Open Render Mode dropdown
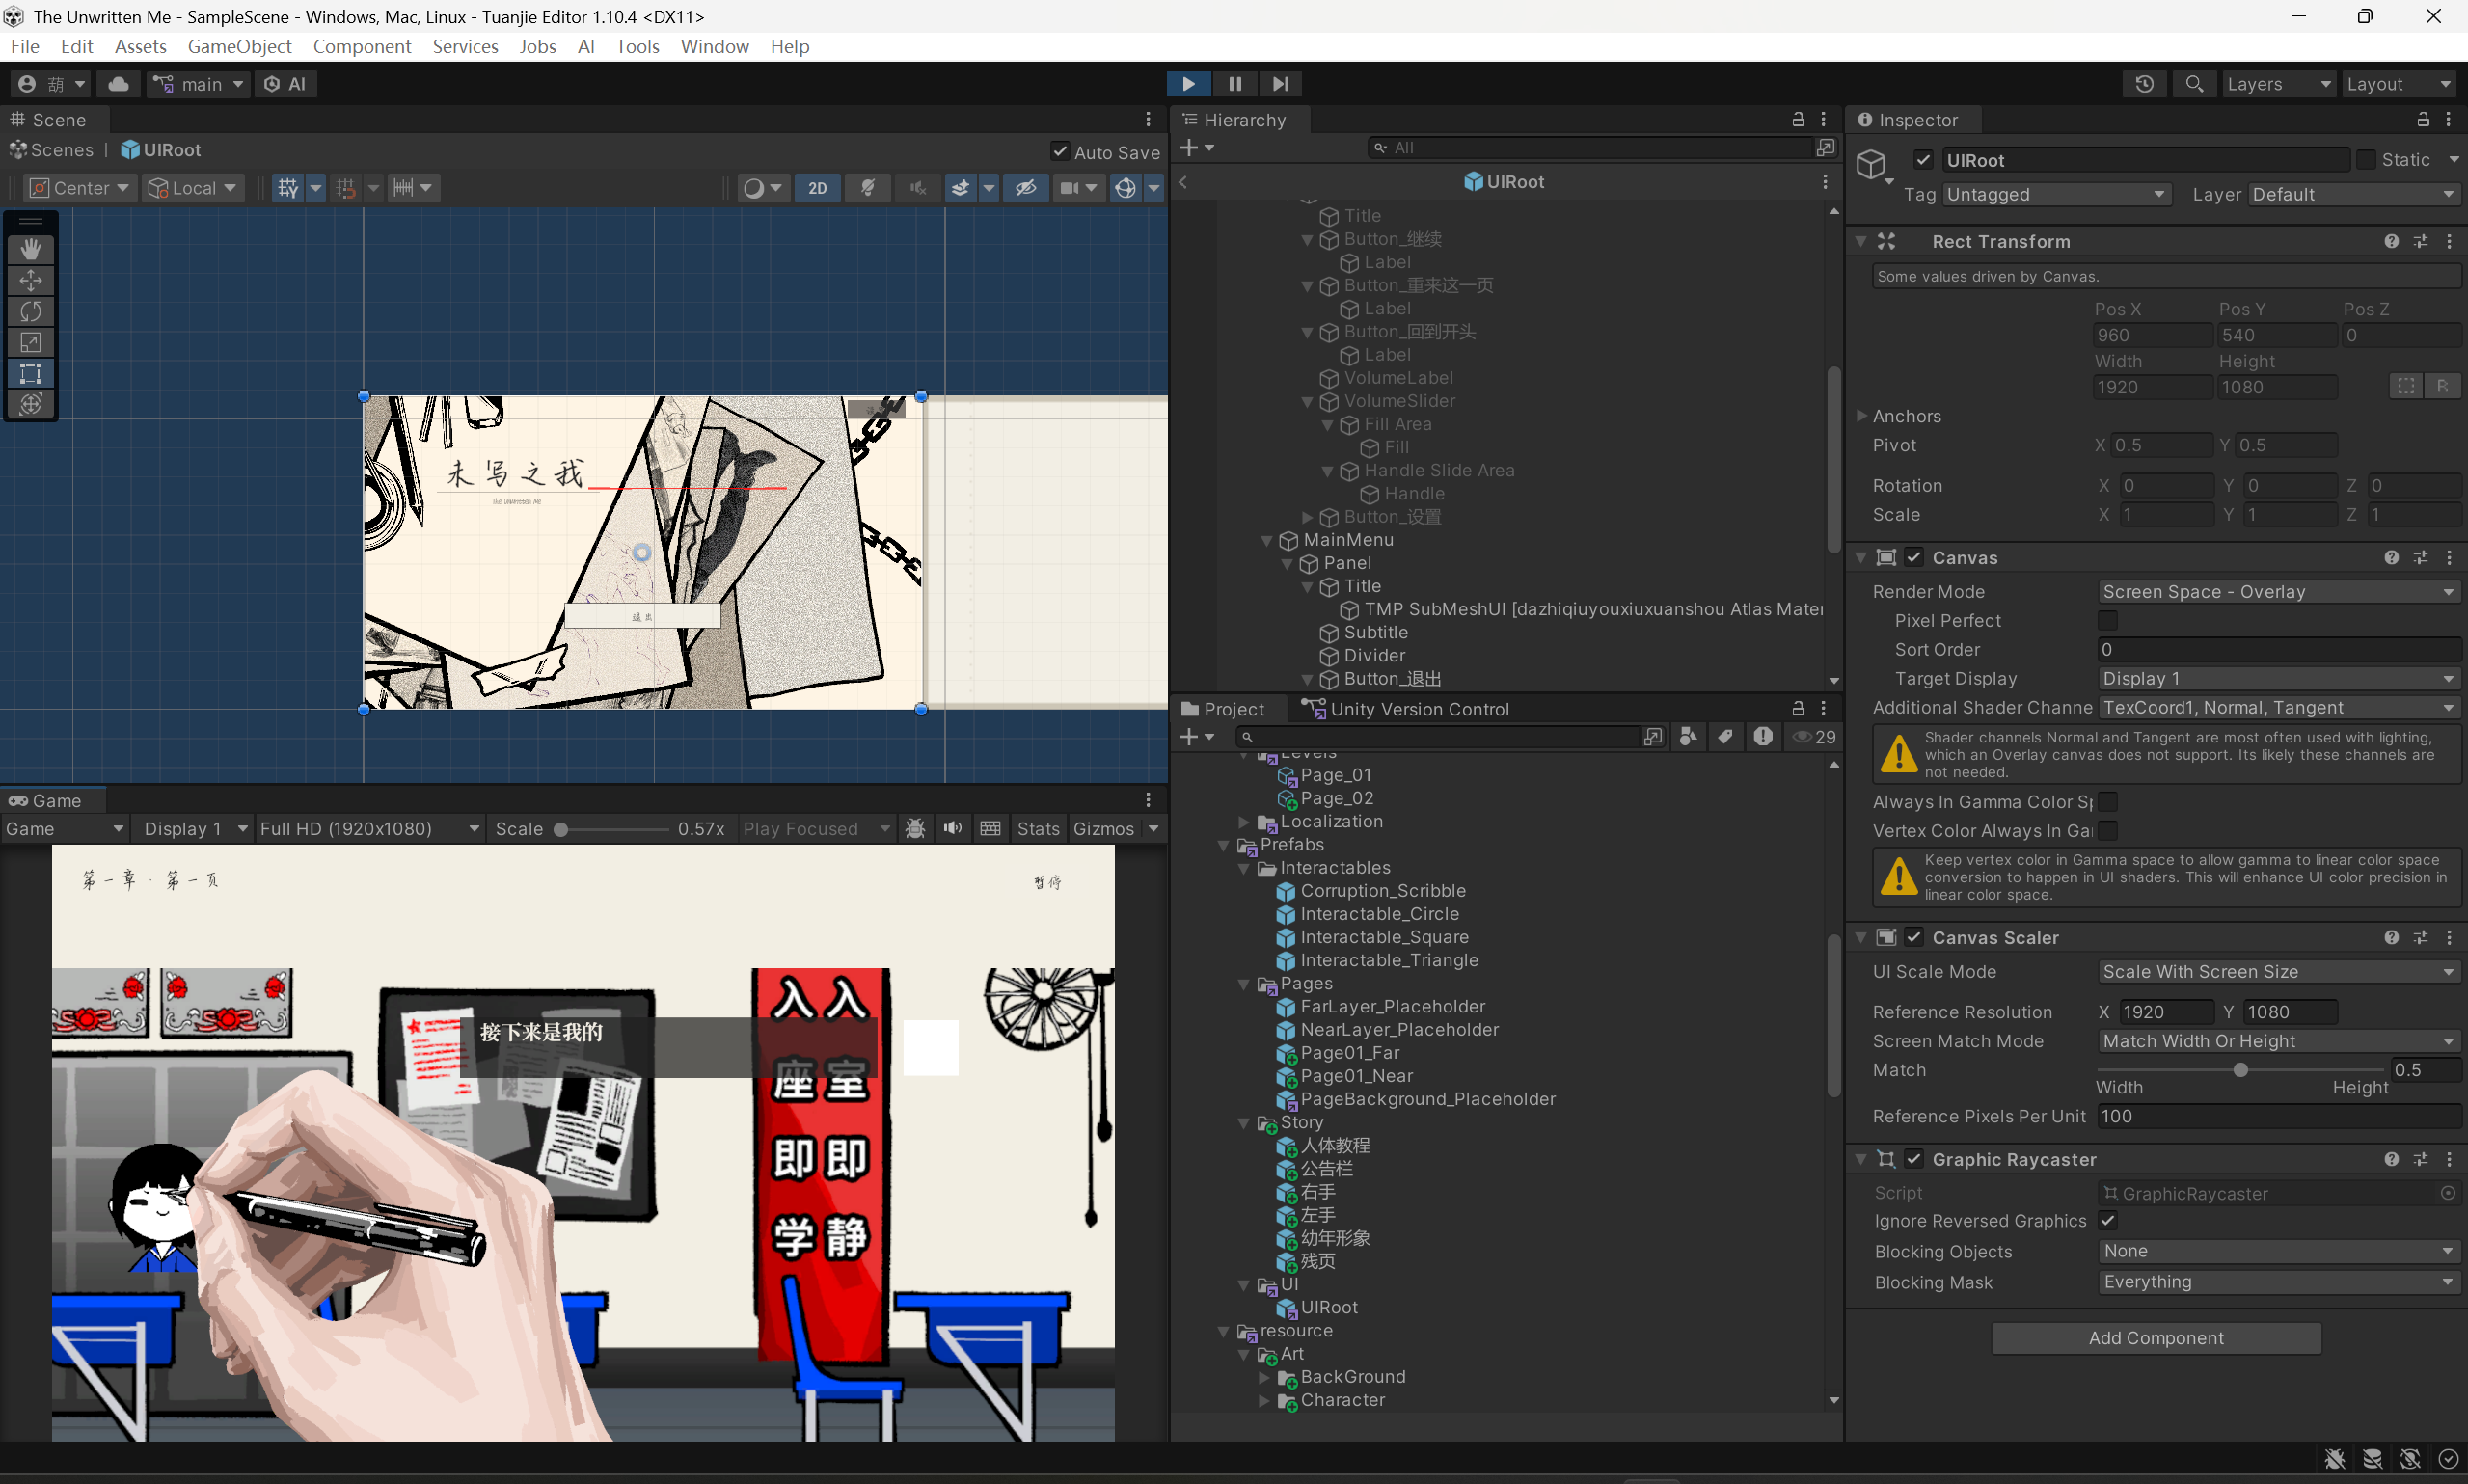This screenshot has height=1484, width=2468. click(2278, 591)
